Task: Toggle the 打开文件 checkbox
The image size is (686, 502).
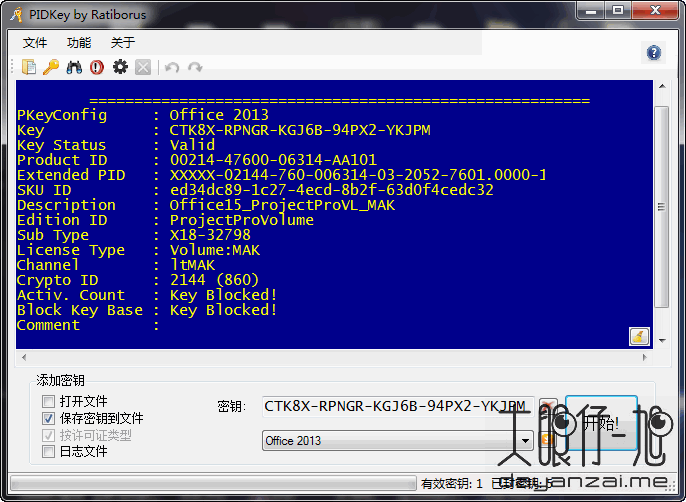Action: (48, 401)
